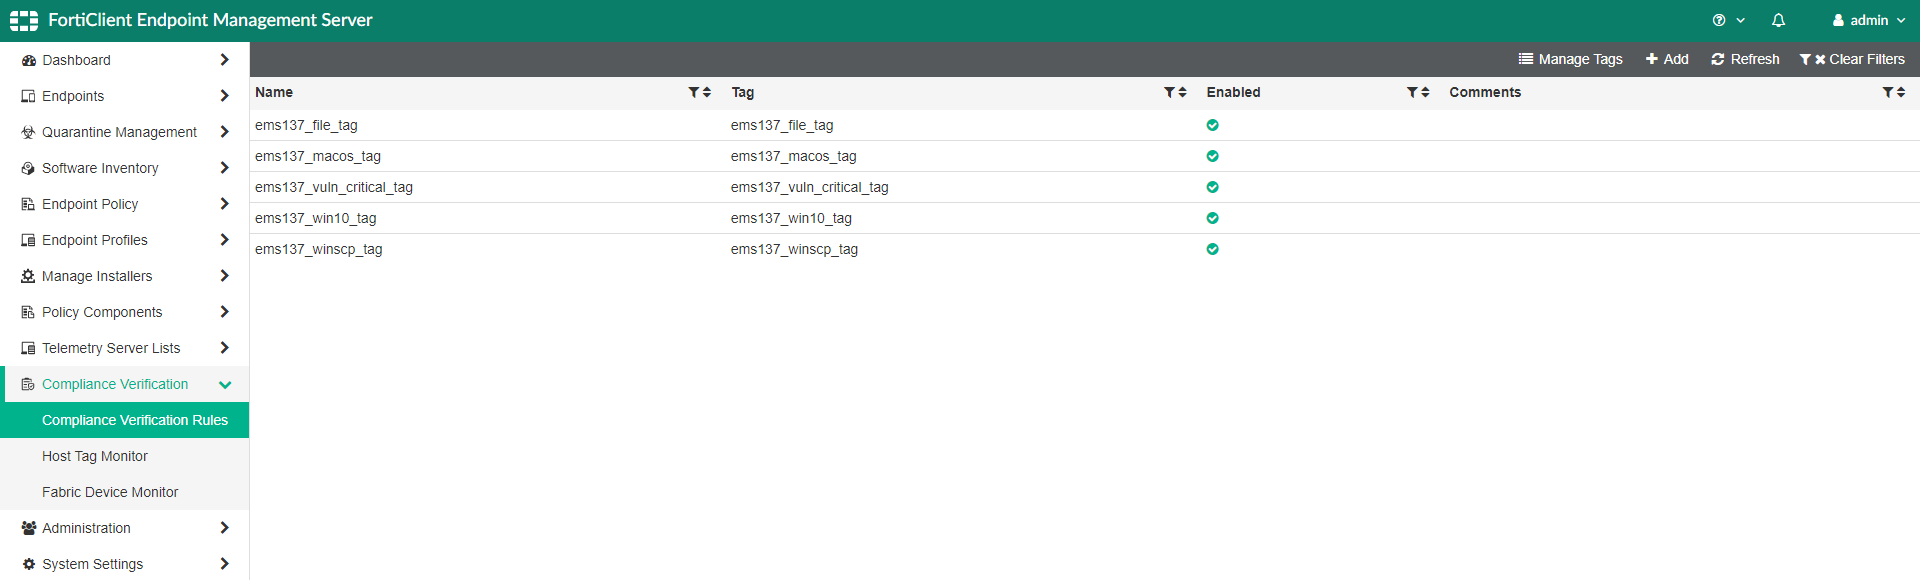The image size is (1920, 580).
Task: Open the Quarantine Management menu item
Action: [124, 132]
